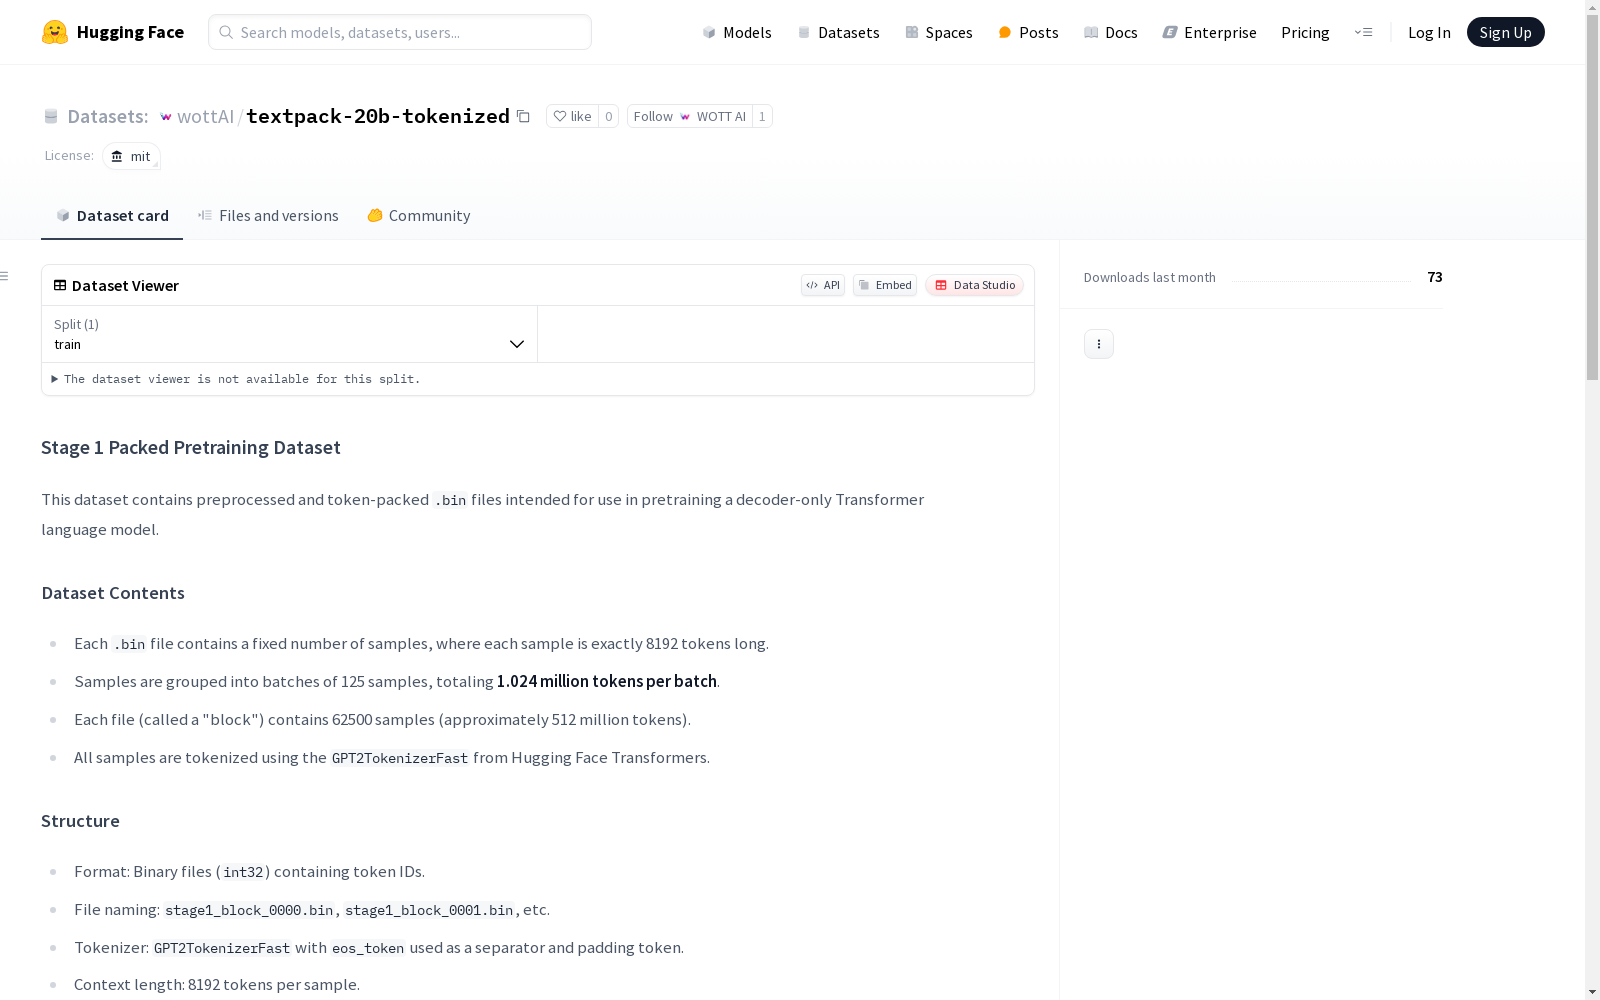This screenshot has width=1600, height=1000.
Task: Go to Spaces in navigation
Action: (938, 32)
